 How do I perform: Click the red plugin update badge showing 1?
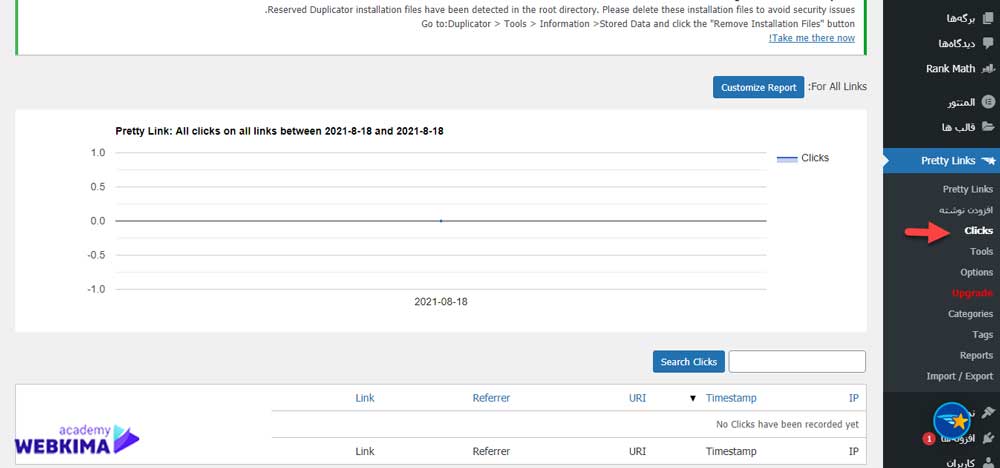tap(929, 439)
